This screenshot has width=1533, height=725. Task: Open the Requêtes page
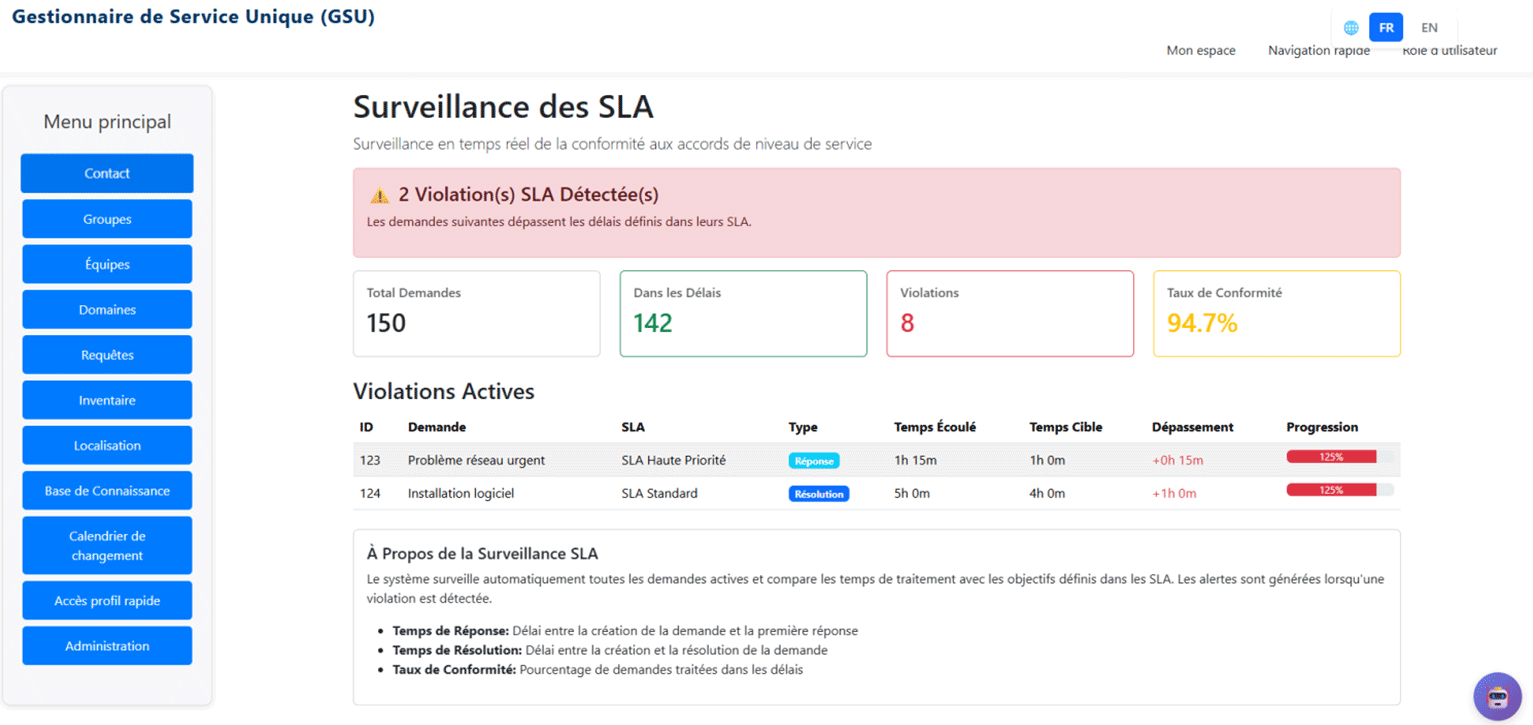[x=106, y=354]
